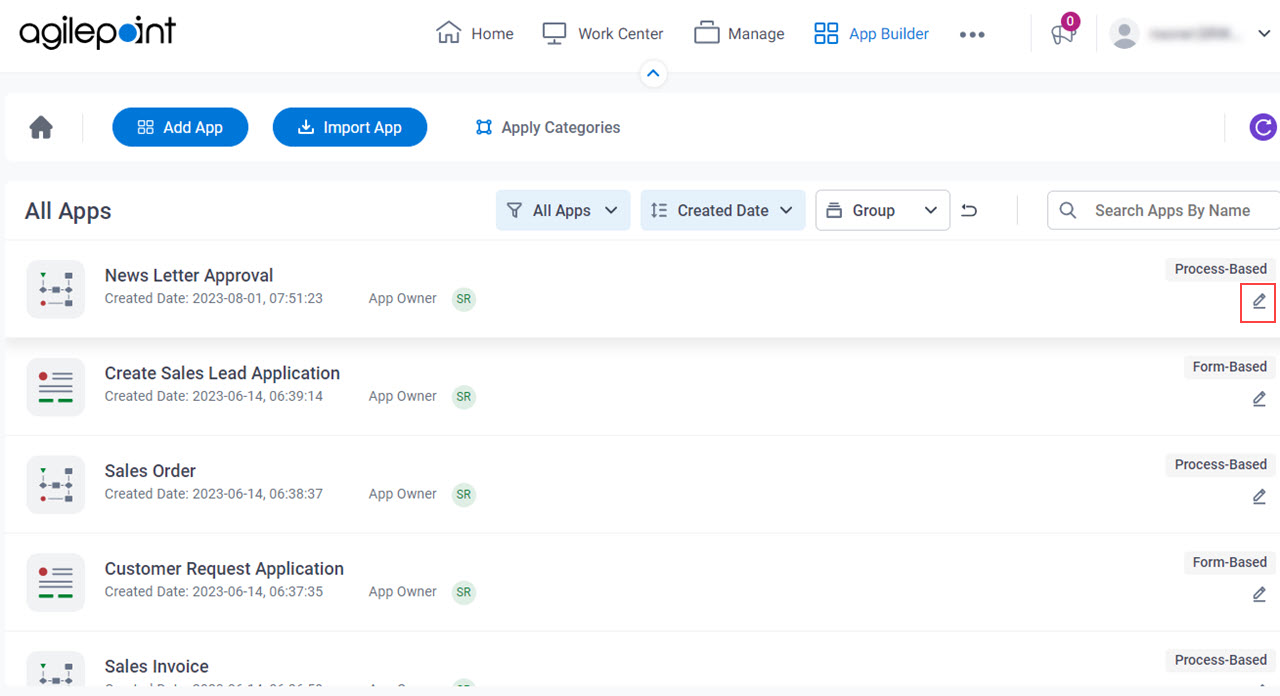Screen dimensions: 1280x696
Task: Open Work Center in top navigation
Action: coord(602,33)
